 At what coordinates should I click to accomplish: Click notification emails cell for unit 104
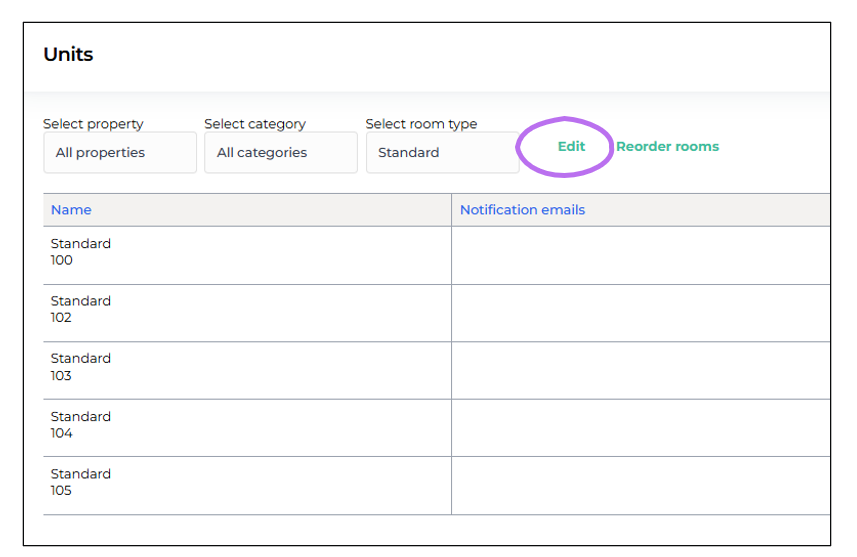640,428
